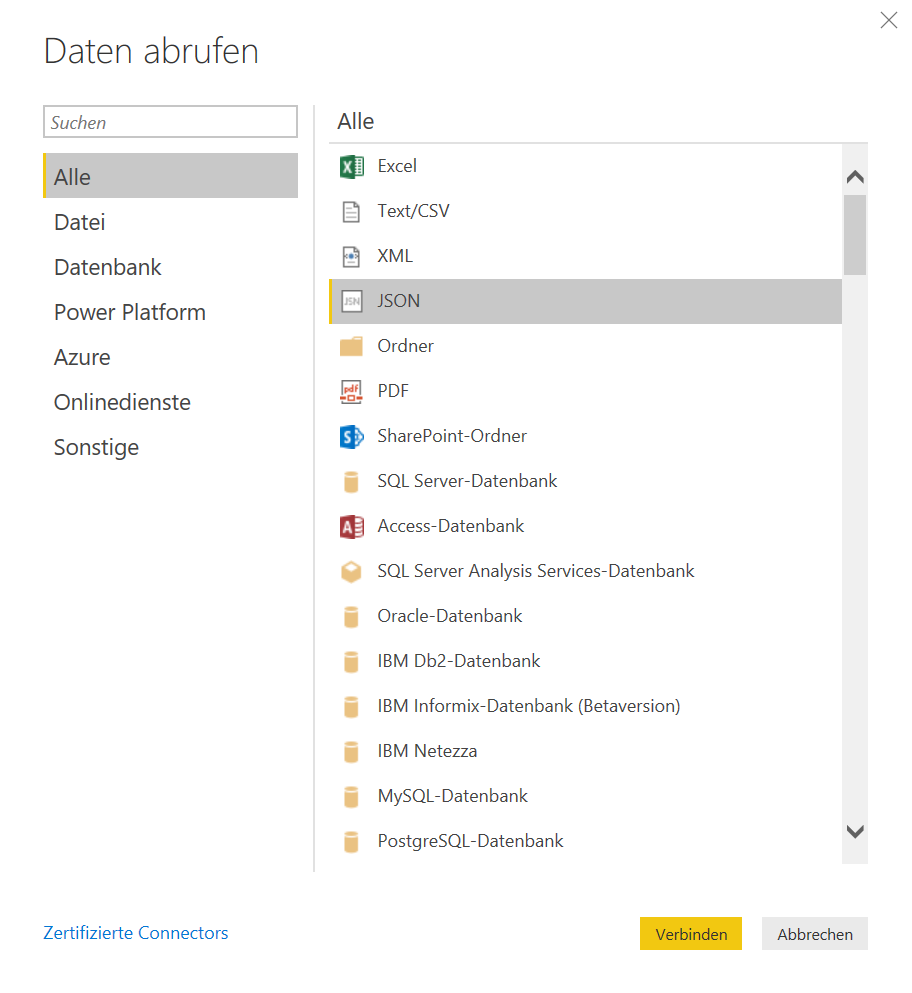The height and width of the screenshot is (993, 912).
Task: Choose the PDF entry label
Action: [x=393, y=391]
